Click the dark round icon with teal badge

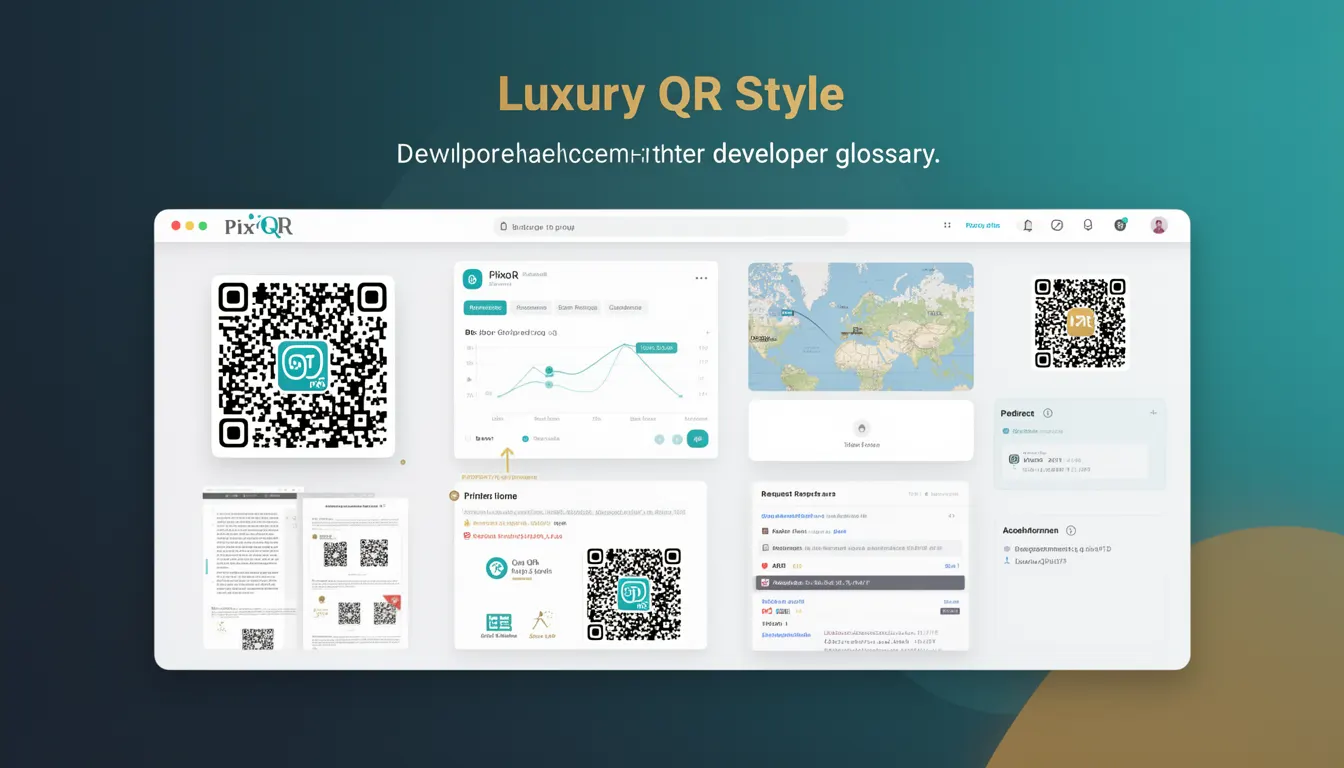point(1120,225)
